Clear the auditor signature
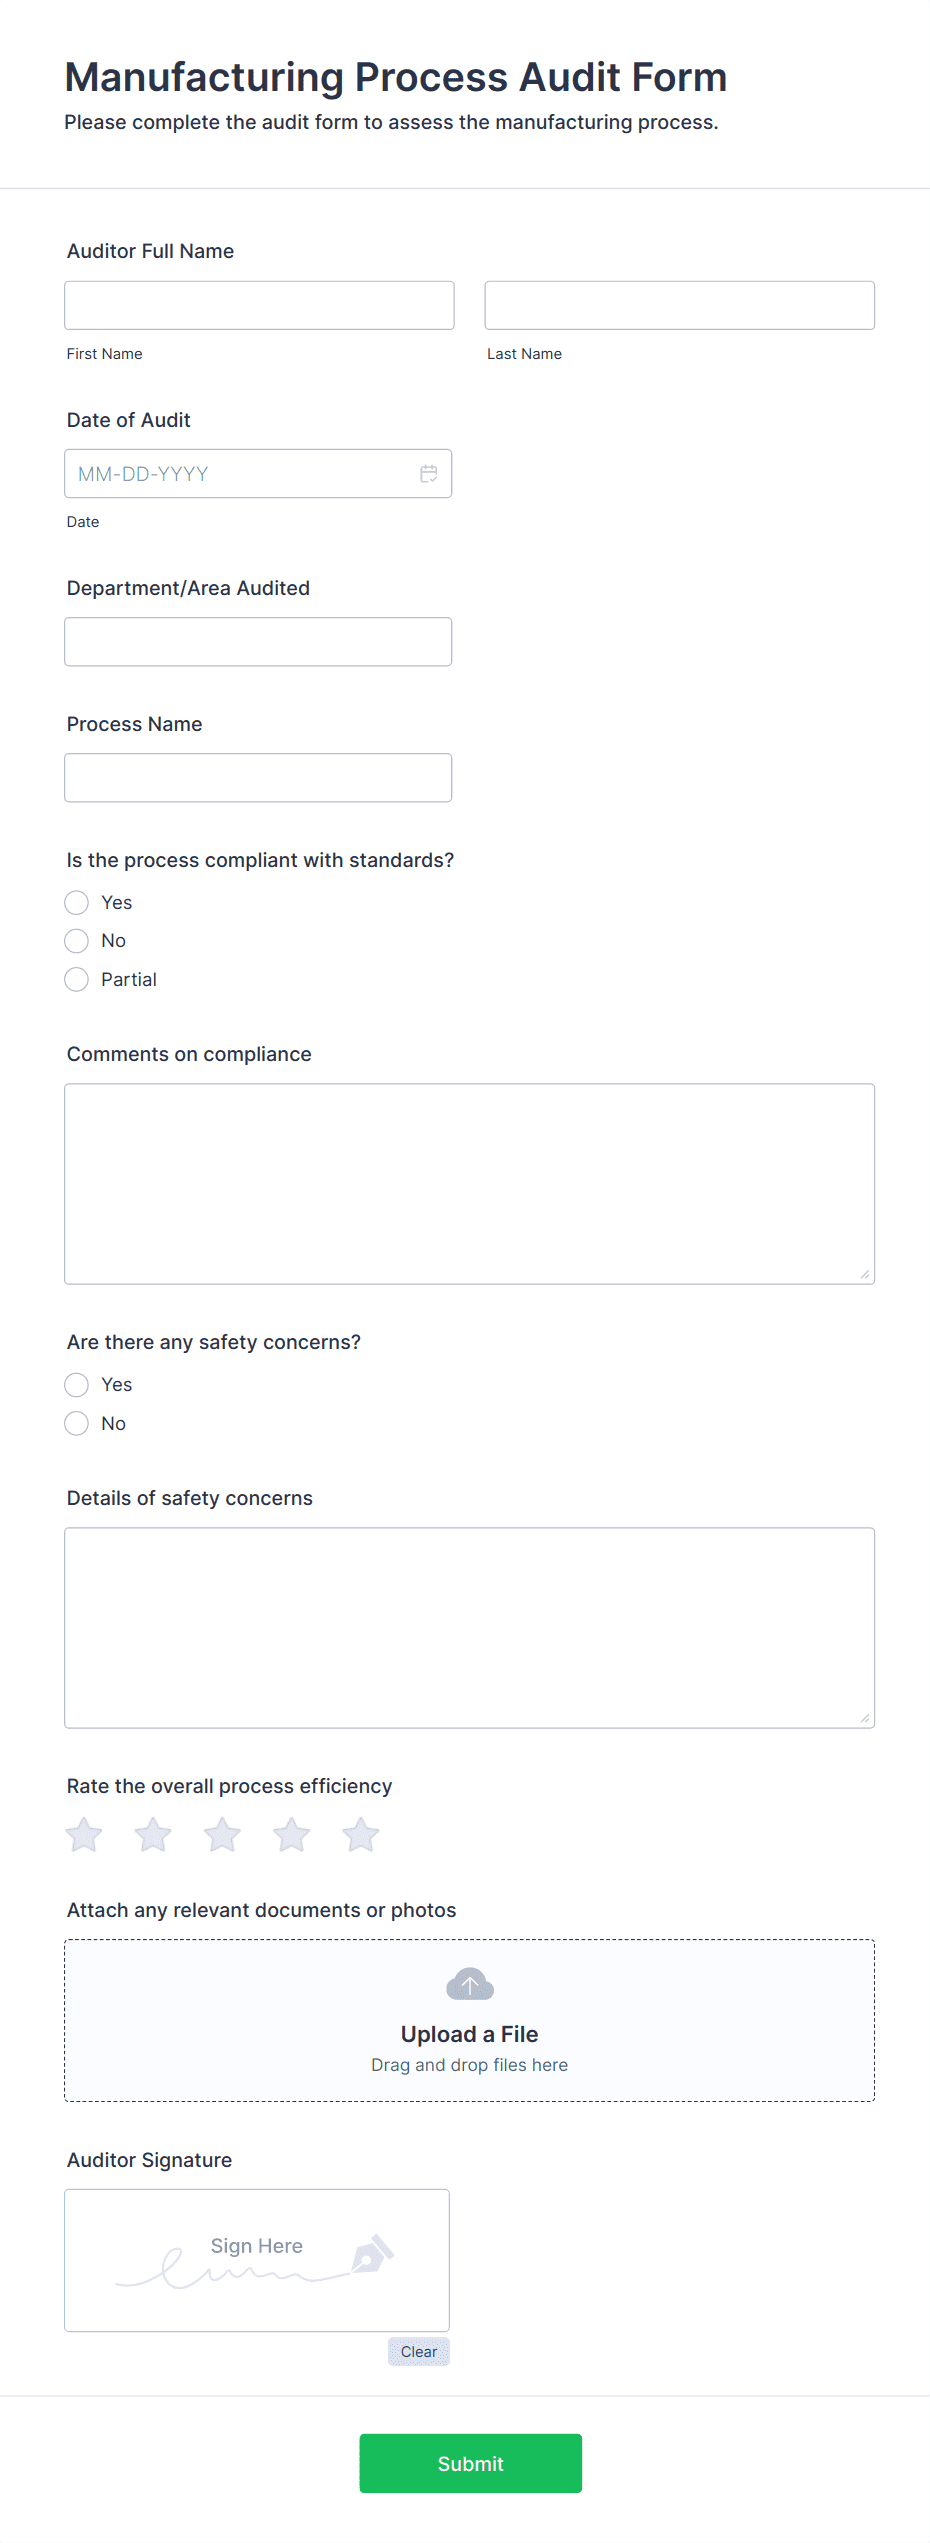Screen dimensions: 930x2543 click(418, 2352)
